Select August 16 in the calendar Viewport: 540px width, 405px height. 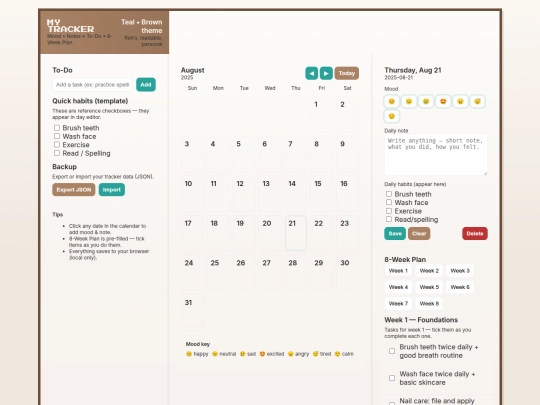(347, 194)
